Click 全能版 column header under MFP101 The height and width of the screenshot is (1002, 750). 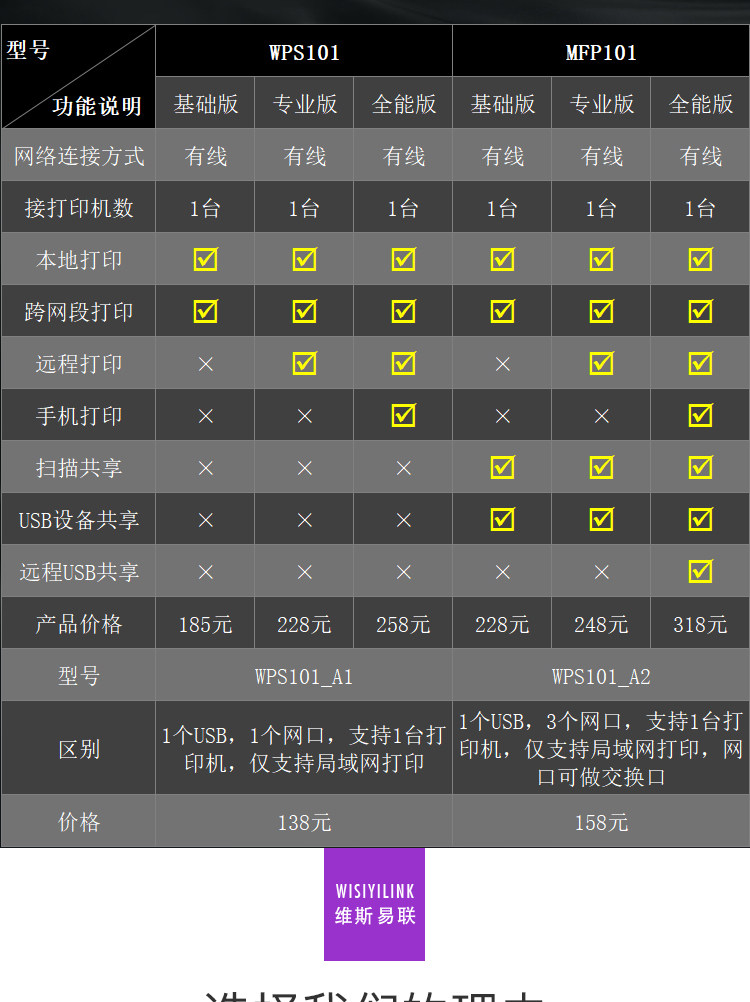[701, 104]
